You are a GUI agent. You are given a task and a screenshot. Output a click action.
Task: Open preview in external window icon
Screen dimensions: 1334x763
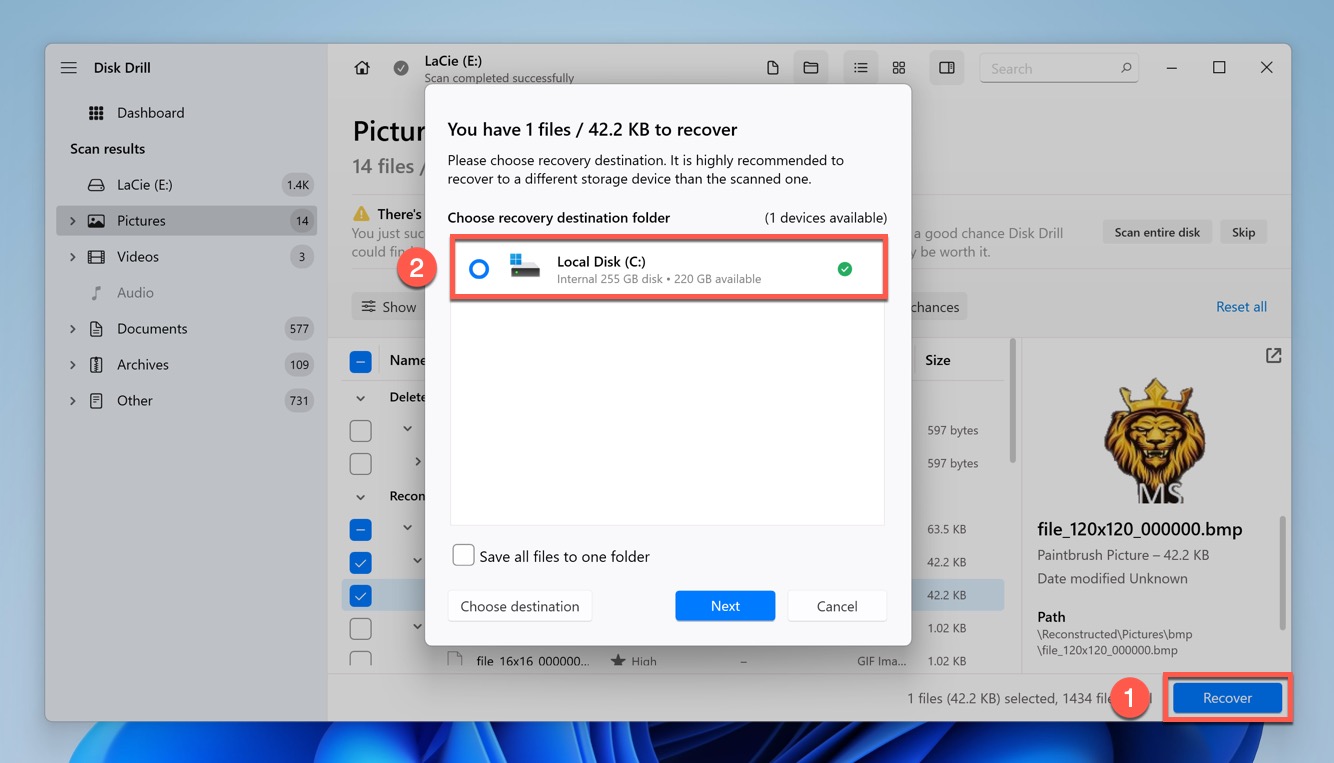click(1273, 356)
